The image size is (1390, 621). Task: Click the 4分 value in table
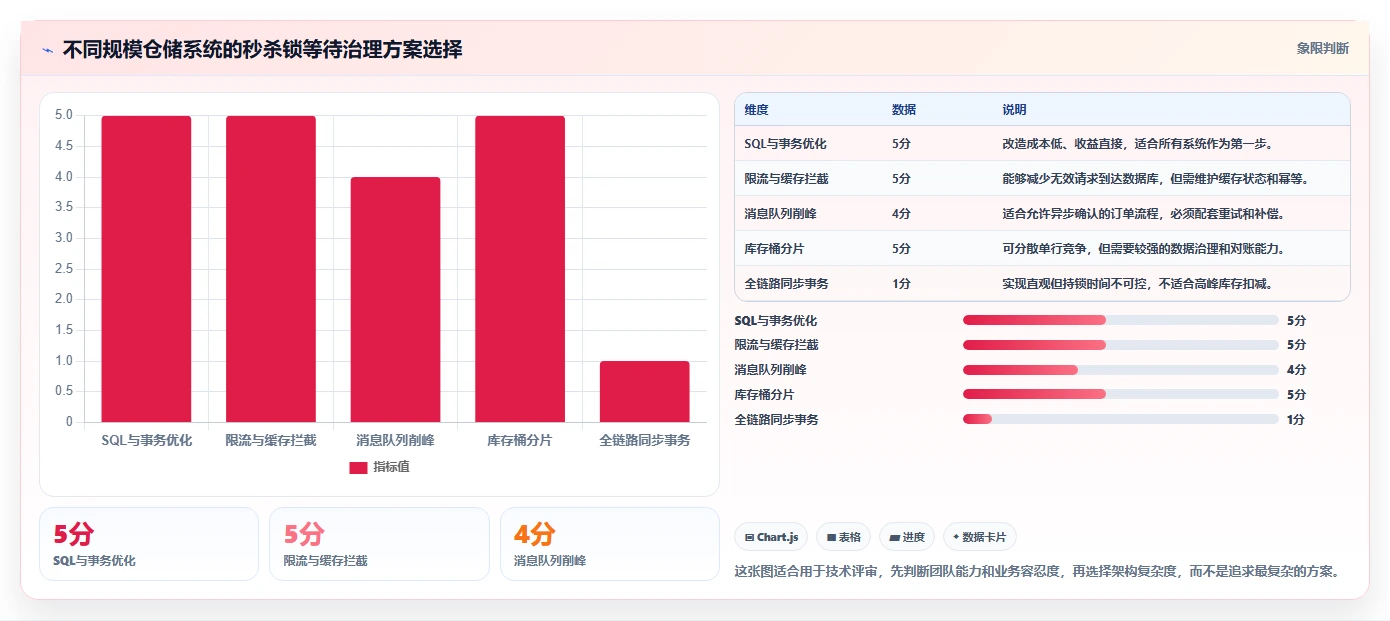[901, 214]
